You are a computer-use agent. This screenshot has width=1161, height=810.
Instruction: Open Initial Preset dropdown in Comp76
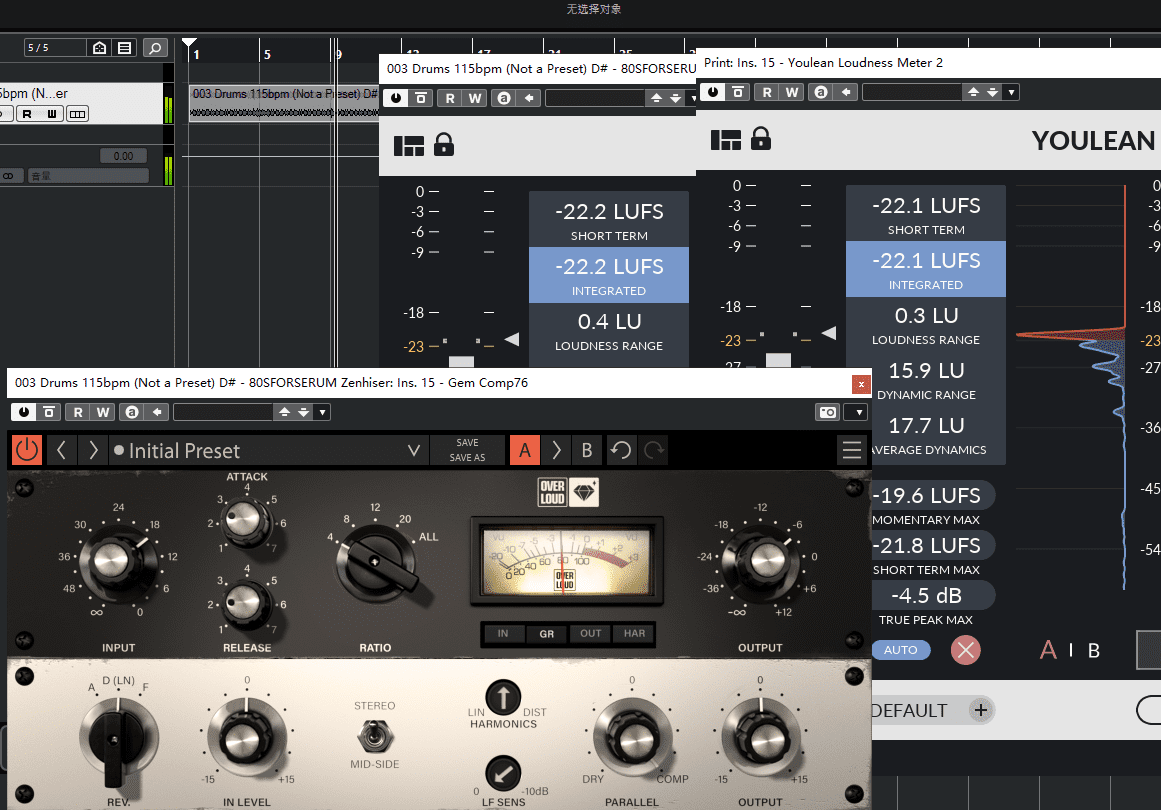414,450
